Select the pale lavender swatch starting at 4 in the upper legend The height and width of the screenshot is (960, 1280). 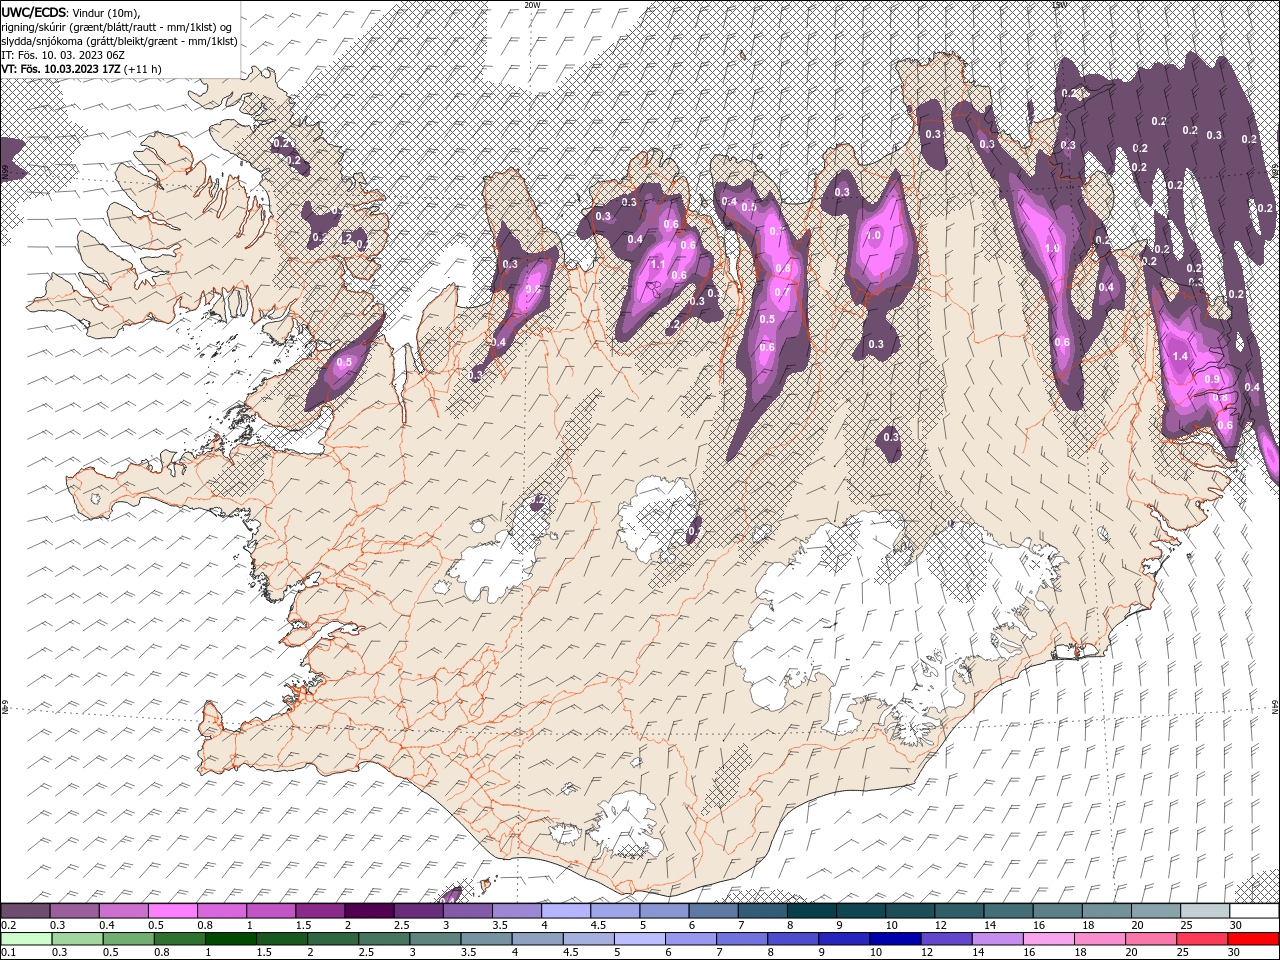pyautogui.click(x=565, y=911)
